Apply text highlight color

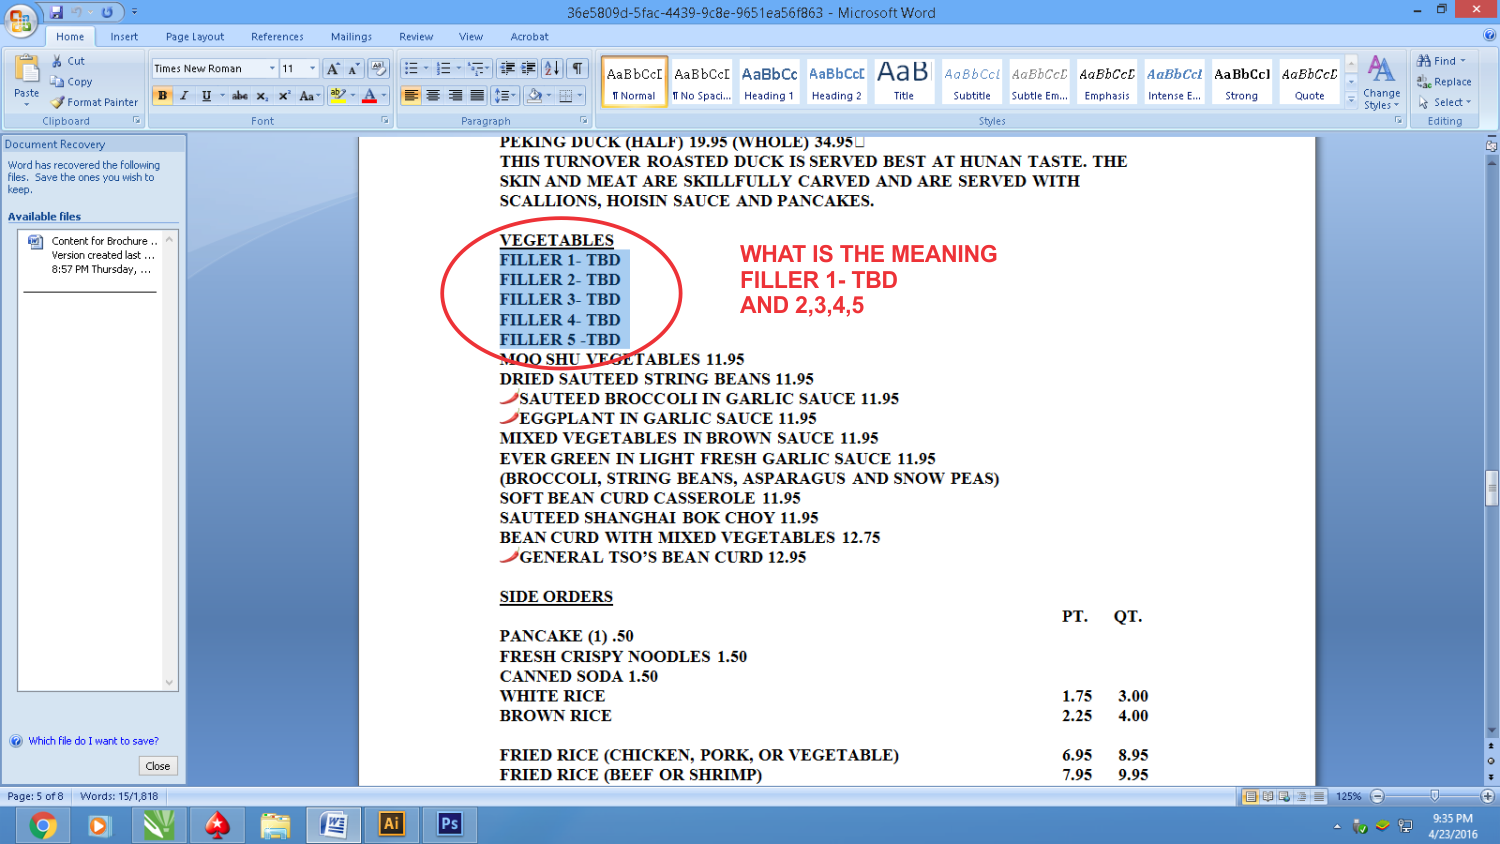click(x=338, y=96)
